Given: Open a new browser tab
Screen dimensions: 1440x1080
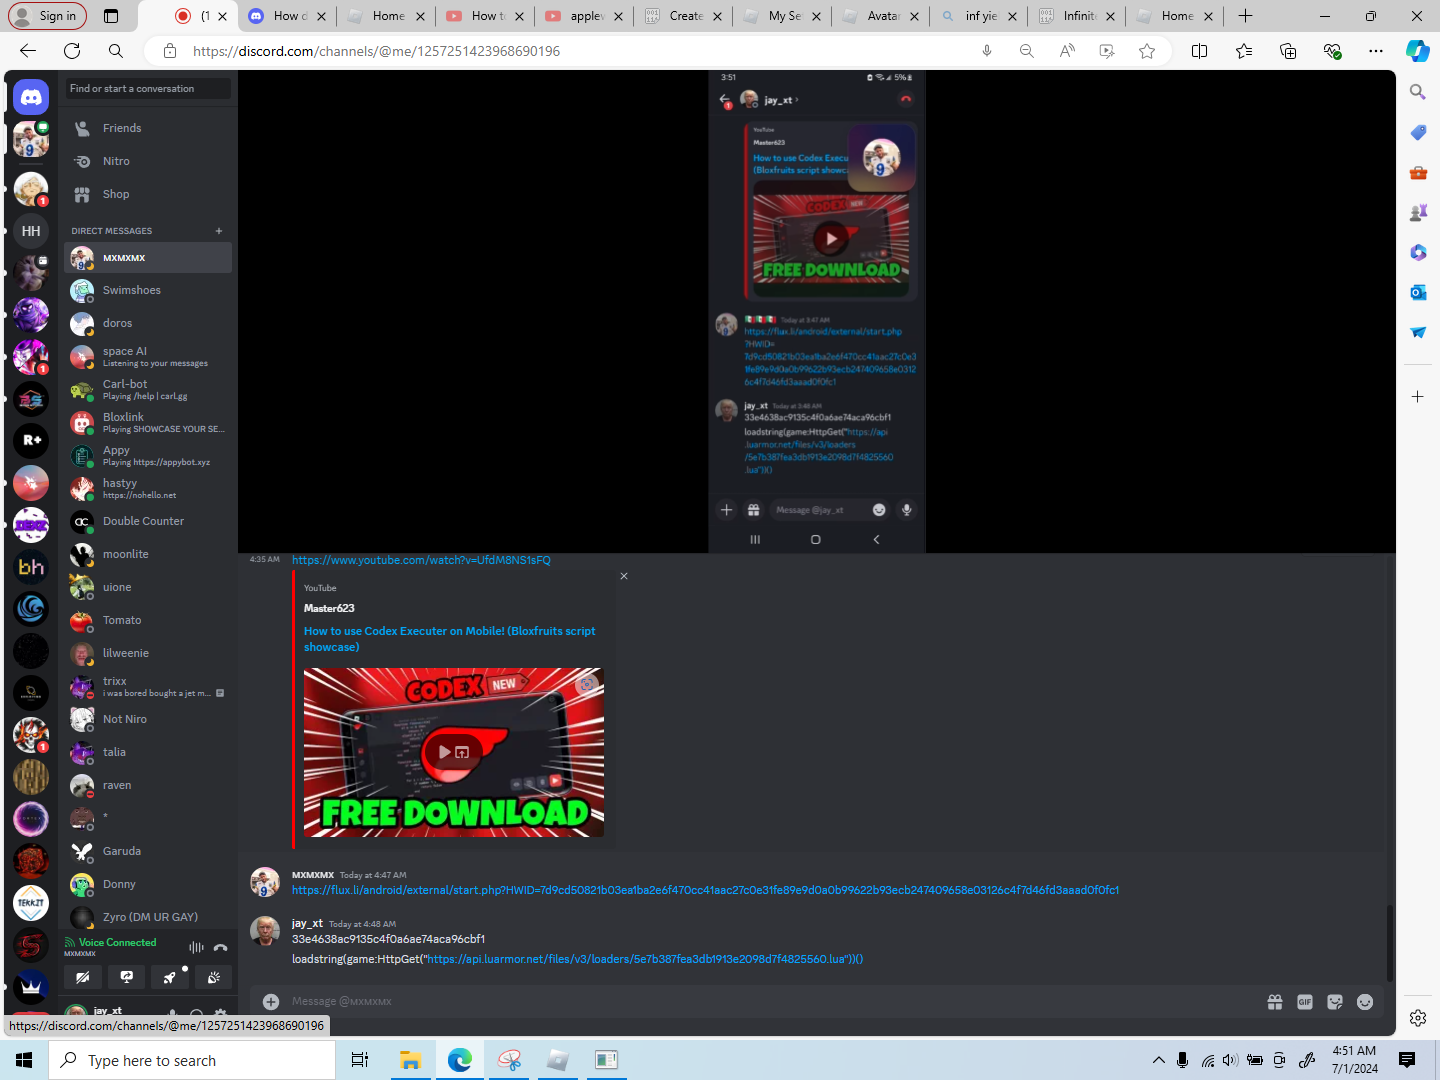Looking at the screenshot, I should 1245,16.
